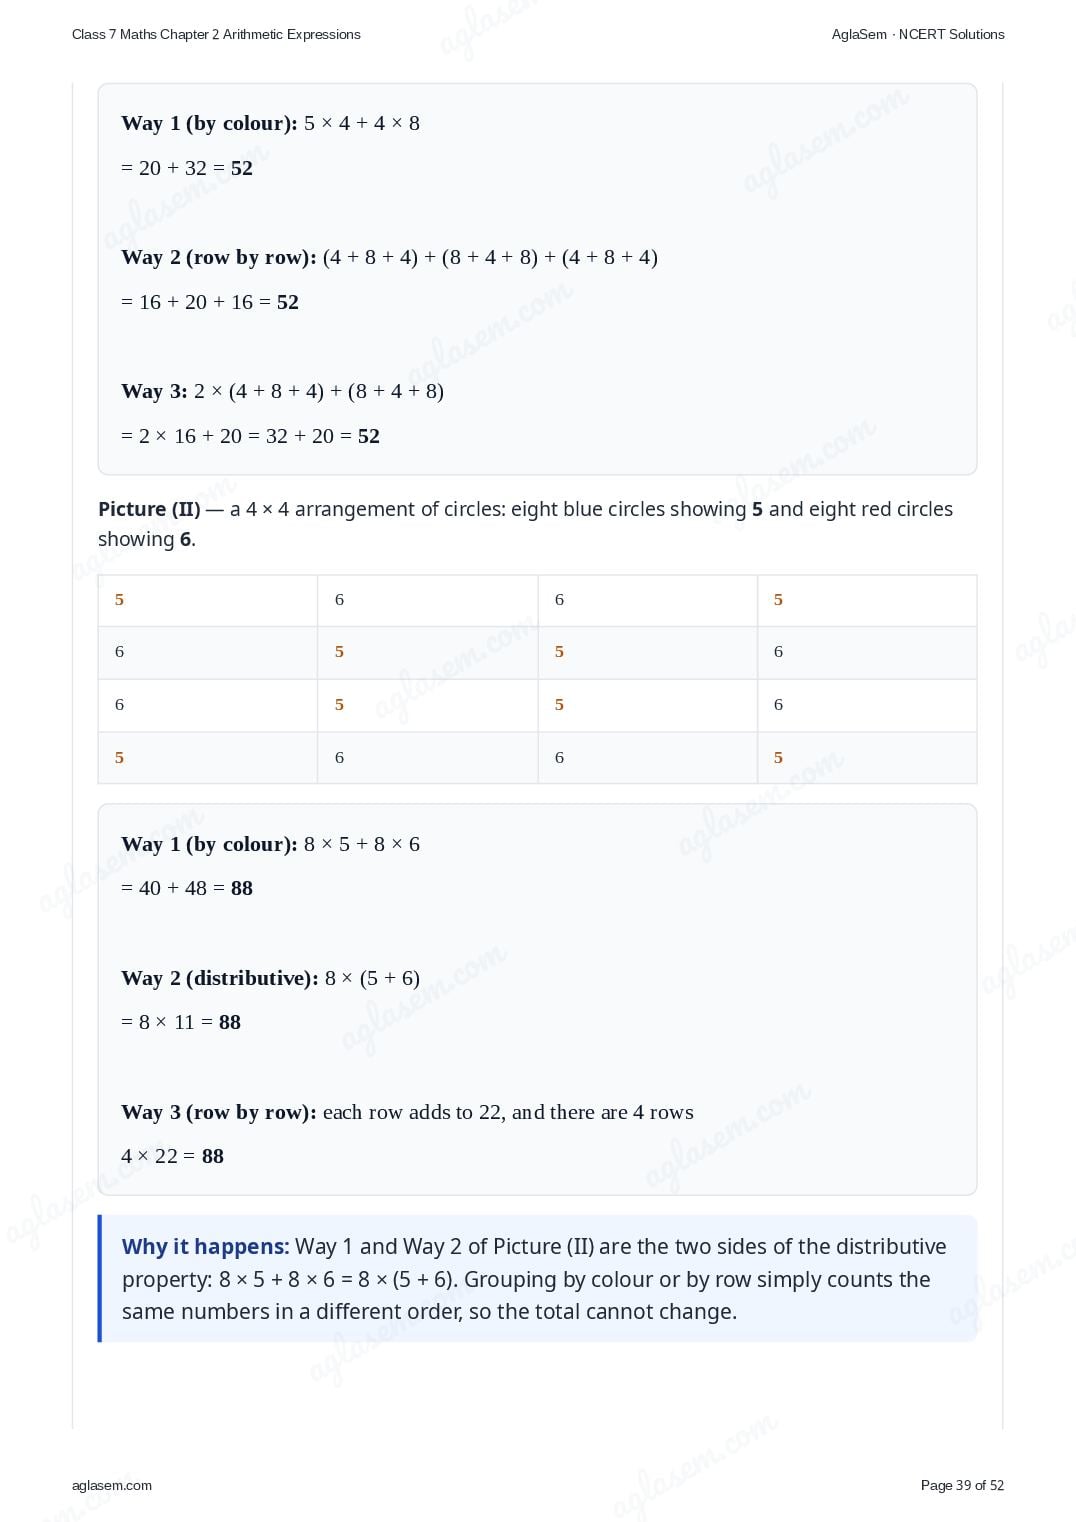Screen dimensions: 1076x1522
Task: Click the 'Why it happens:' callout heading
Action: (205, 1246)
